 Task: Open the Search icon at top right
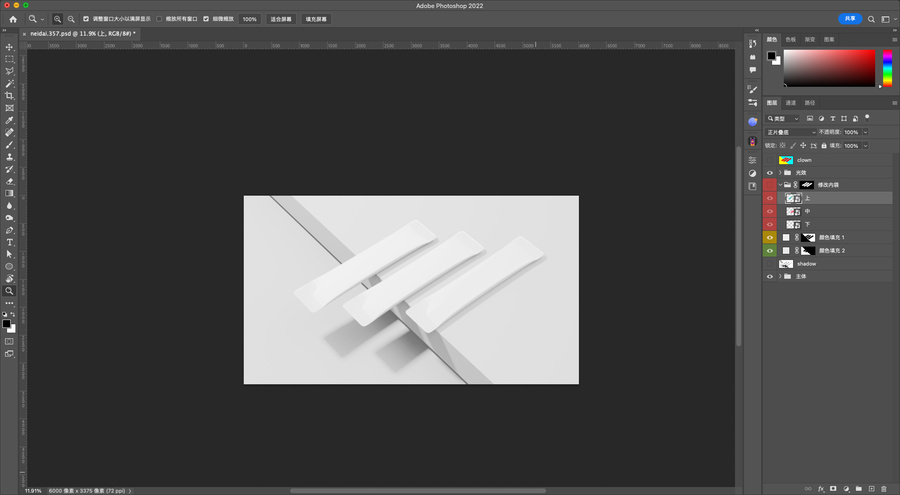point(871,19)
